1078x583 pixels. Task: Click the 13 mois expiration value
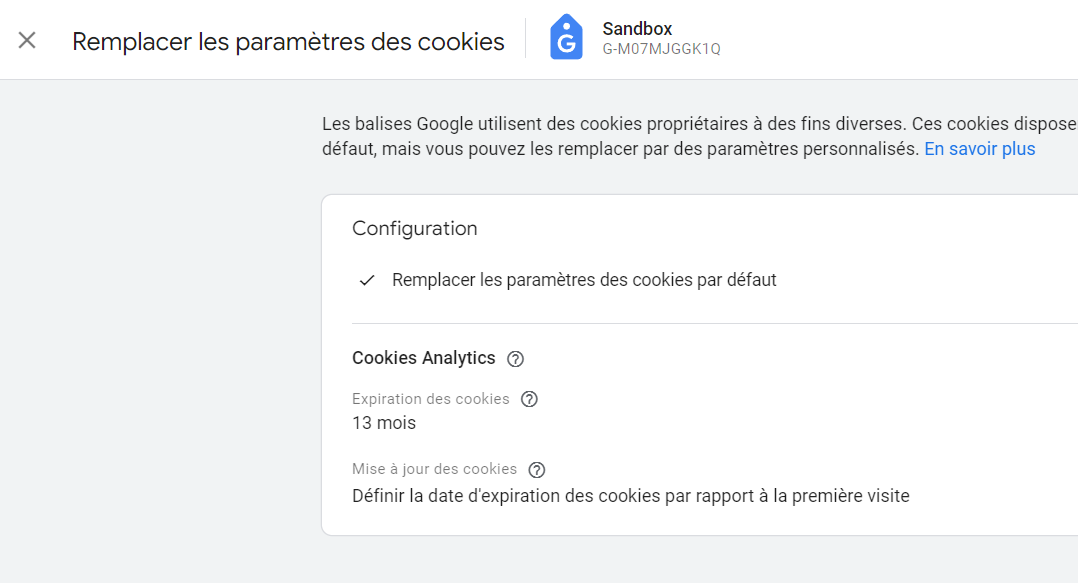384,423
